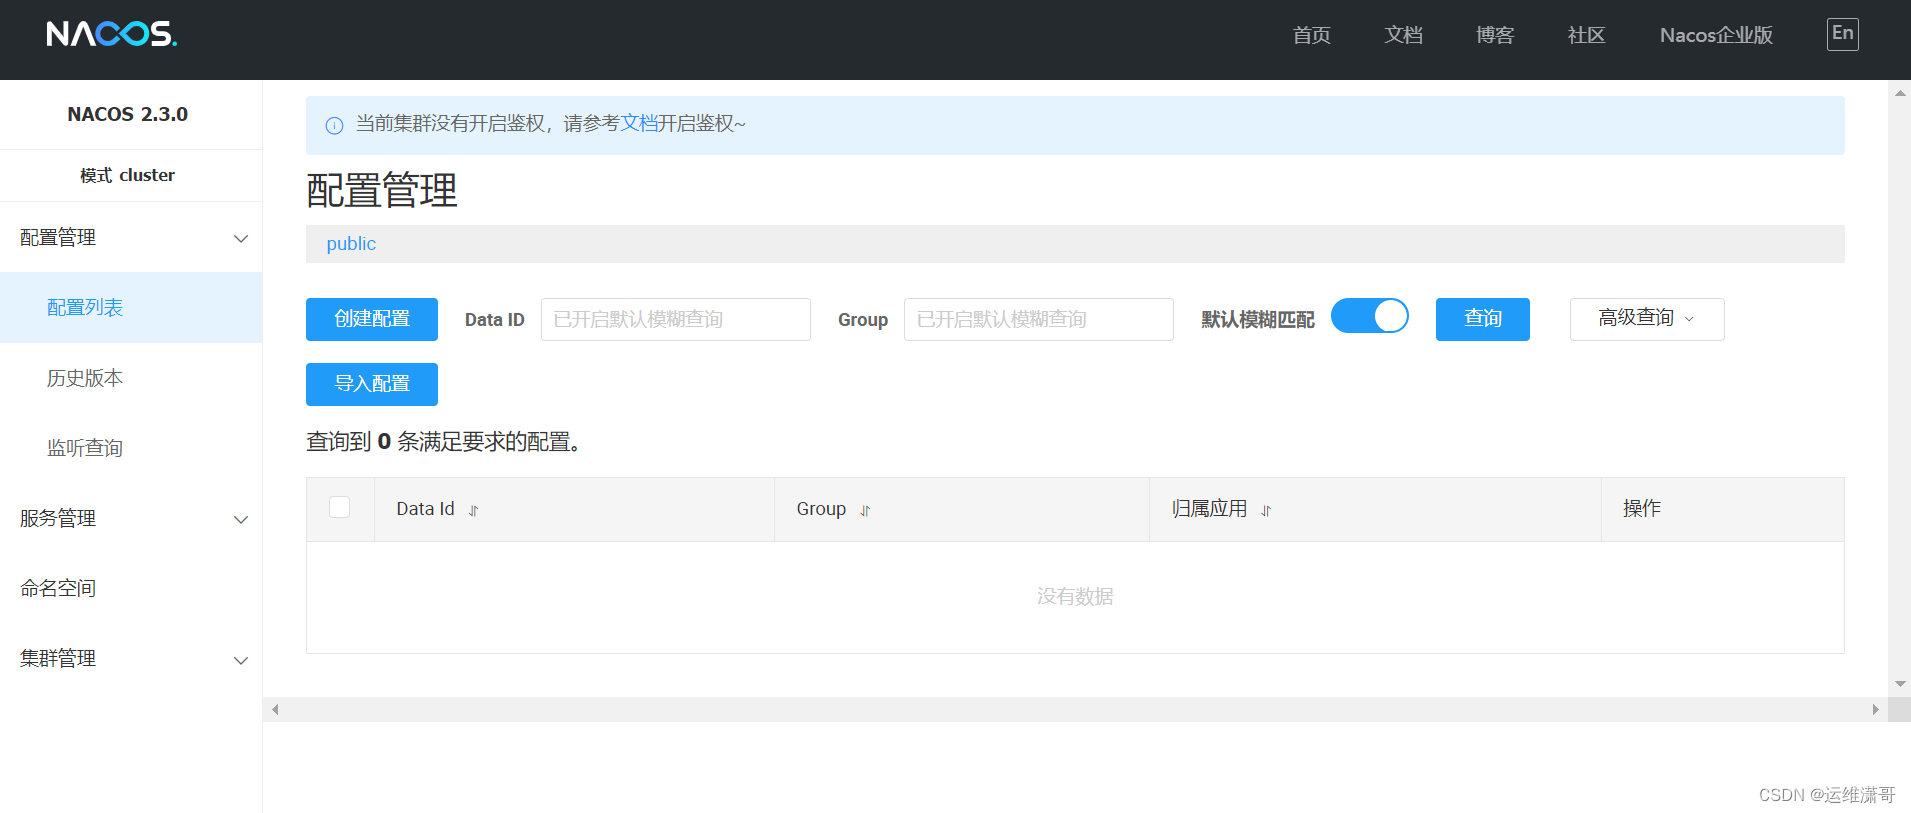Viewport: 1911px width, 813px height.
Task: Open 历史版本 in the sidebar
Action: point(131,378)
